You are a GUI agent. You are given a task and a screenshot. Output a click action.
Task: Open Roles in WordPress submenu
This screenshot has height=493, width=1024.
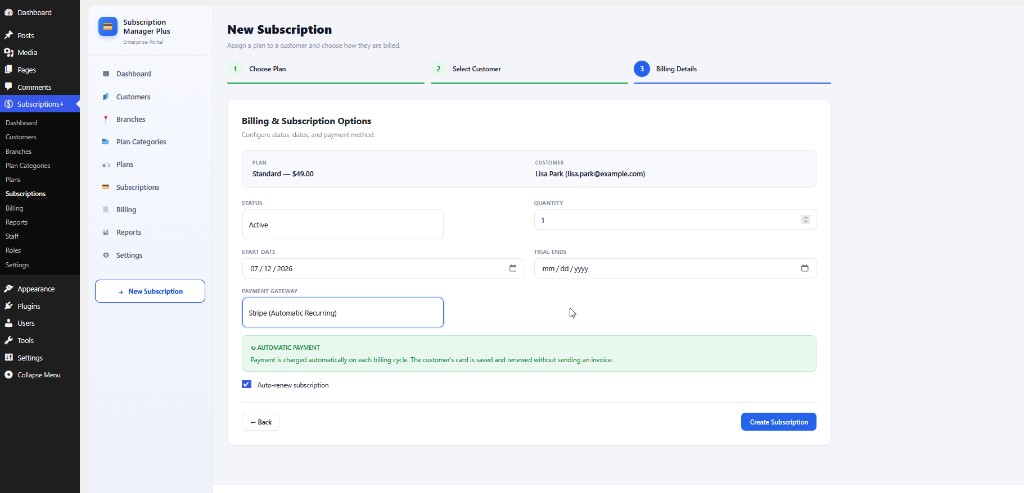(13, 250)
